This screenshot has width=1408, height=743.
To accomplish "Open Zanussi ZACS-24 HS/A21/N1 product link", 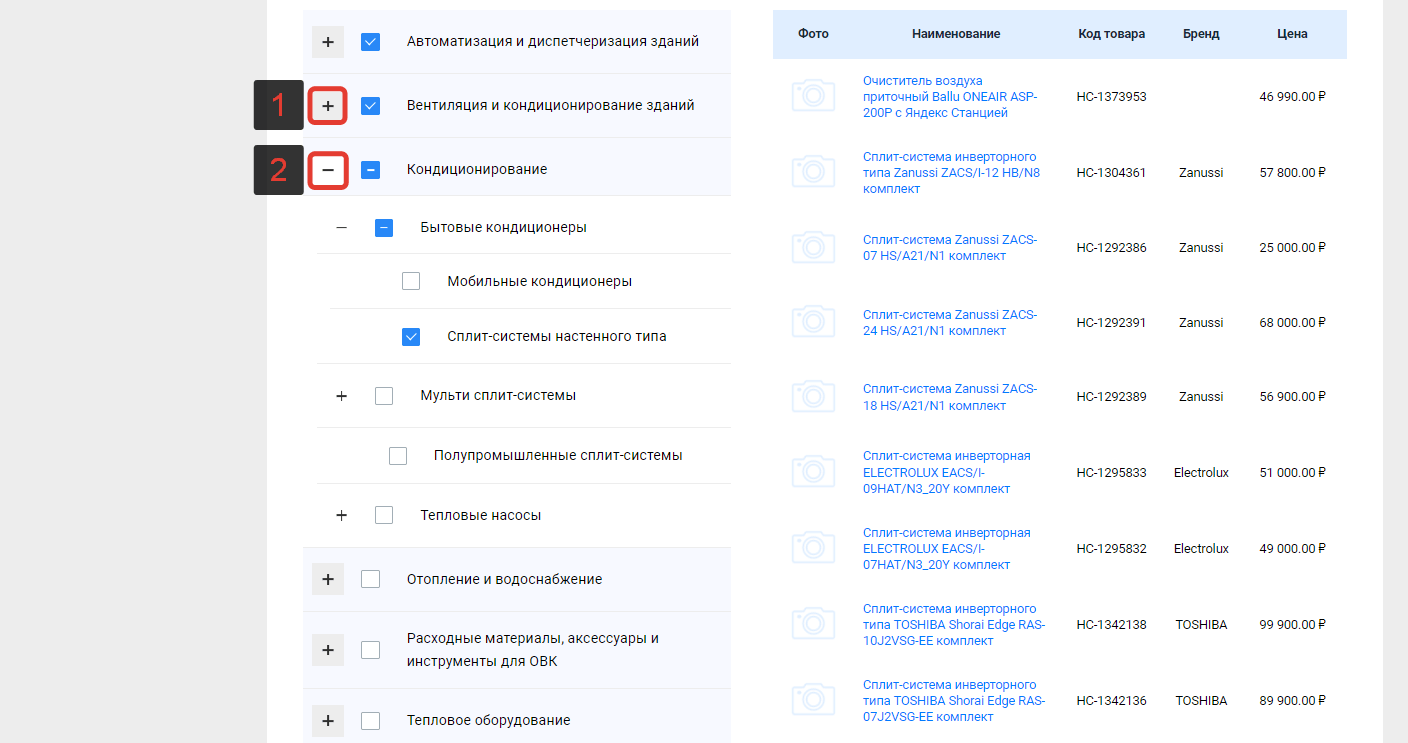I will tap(950, 323).
